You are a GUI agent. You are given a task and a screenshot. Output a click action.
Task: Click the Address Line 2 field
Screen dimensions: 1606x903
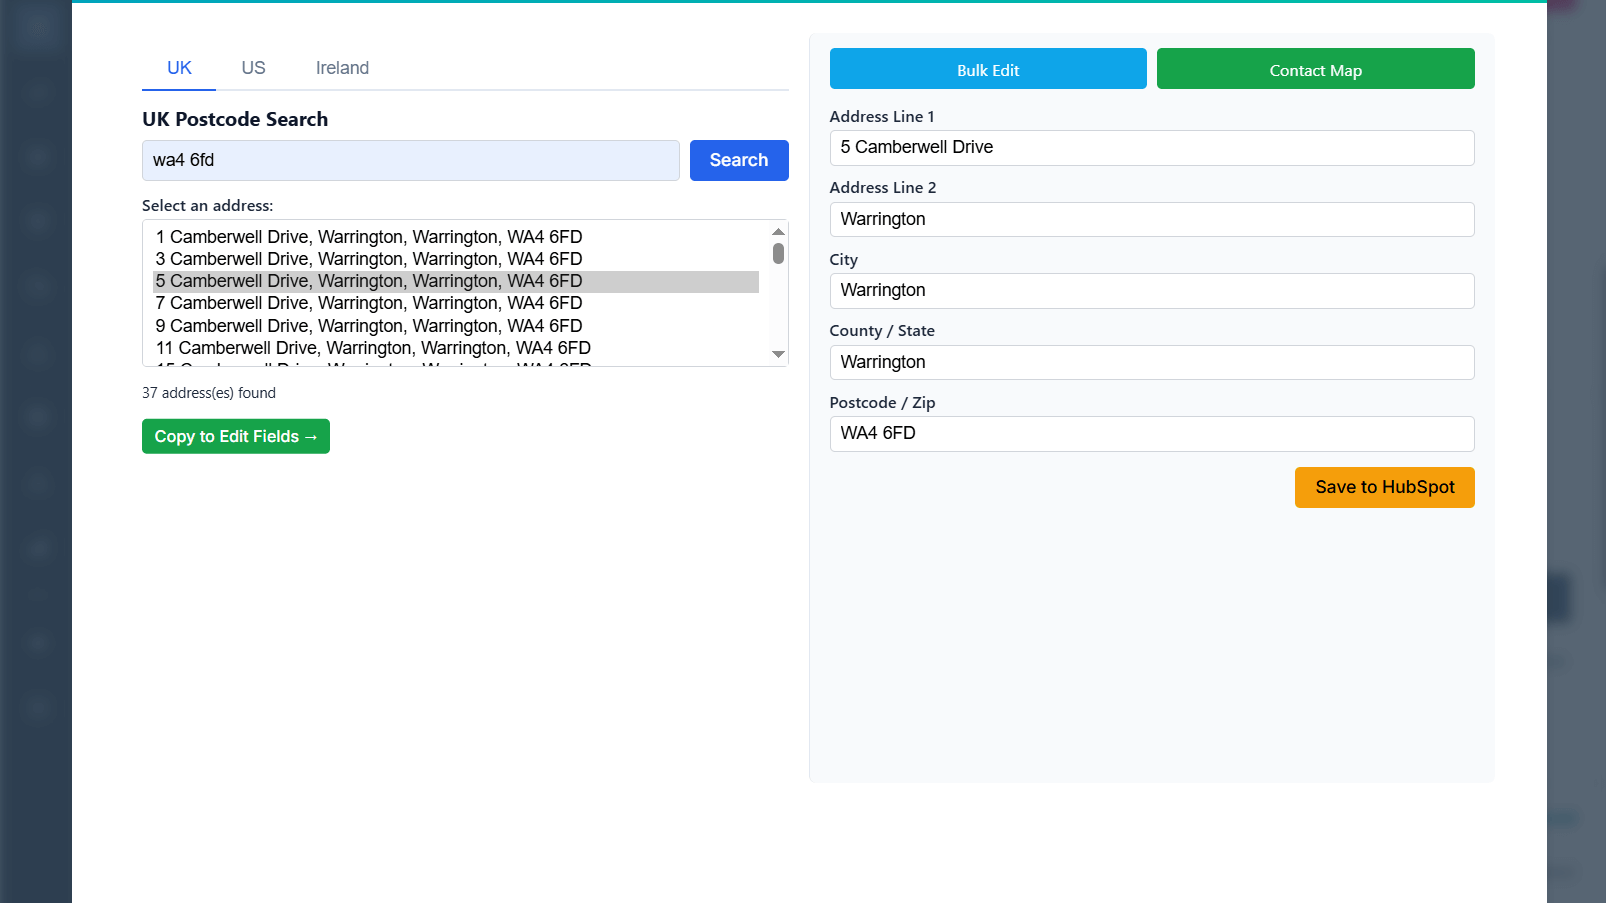pos(1151,219)
